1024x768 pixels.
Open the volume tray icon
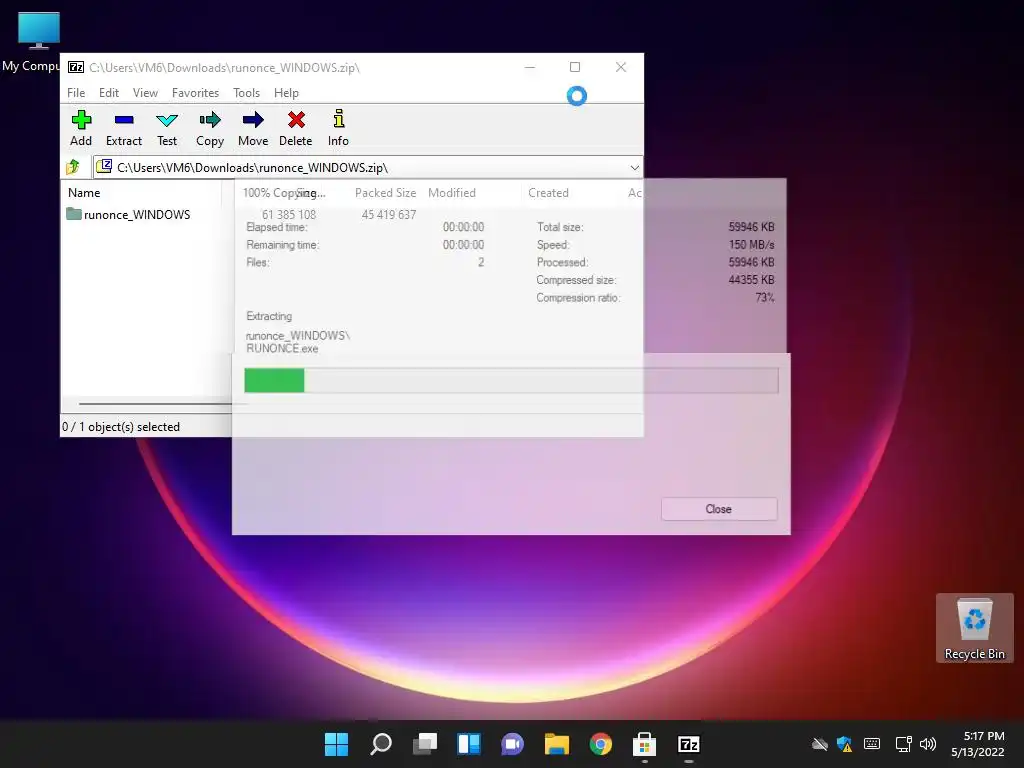point(927,744)
